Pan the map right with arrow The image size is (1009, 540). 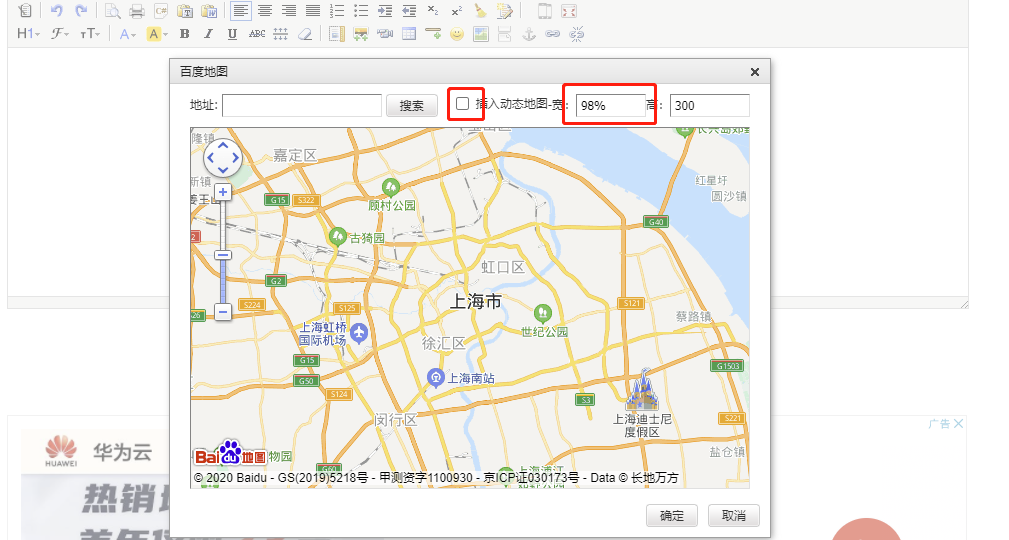[x=235, y=158]
